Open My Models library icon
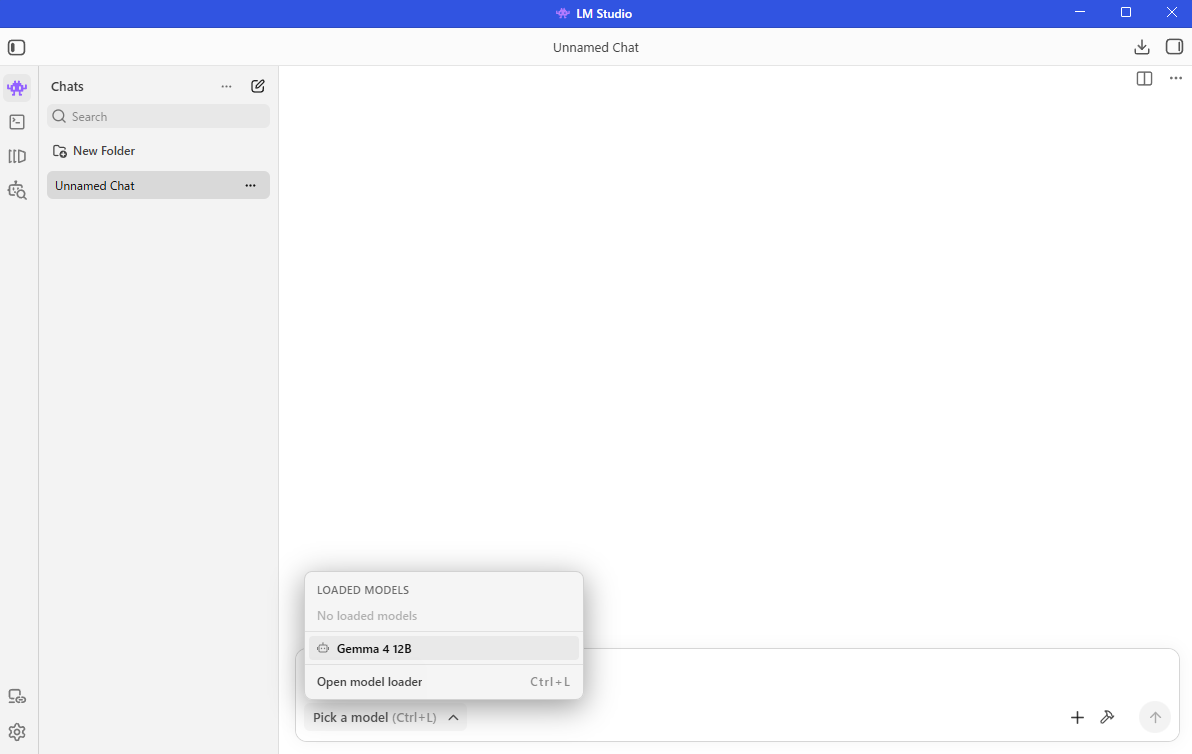 click(17, 157)
